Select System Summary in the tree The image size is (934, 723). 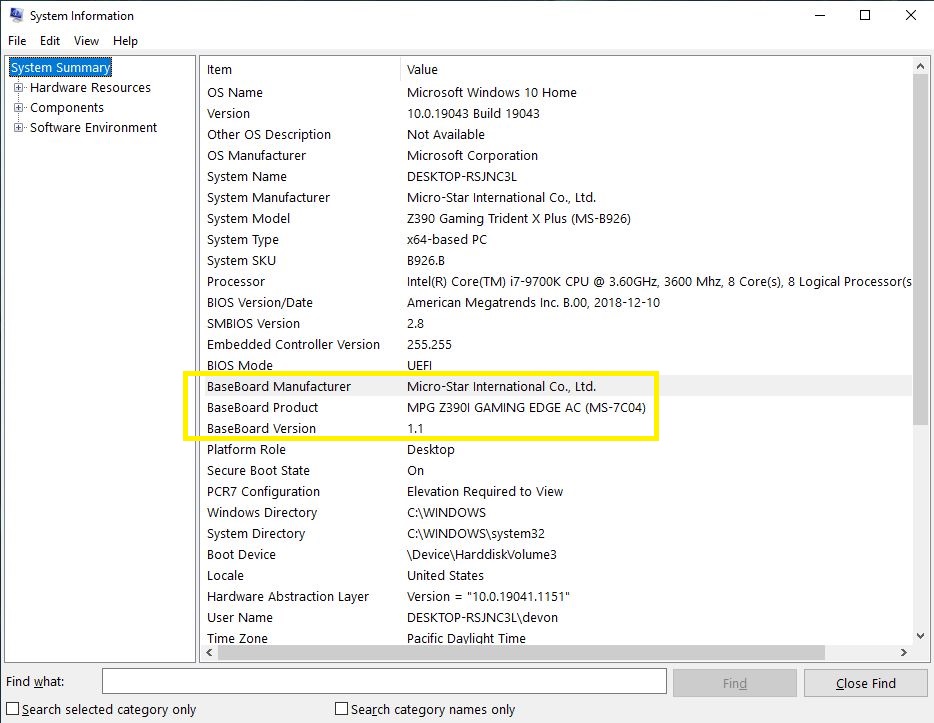[60, 68]
